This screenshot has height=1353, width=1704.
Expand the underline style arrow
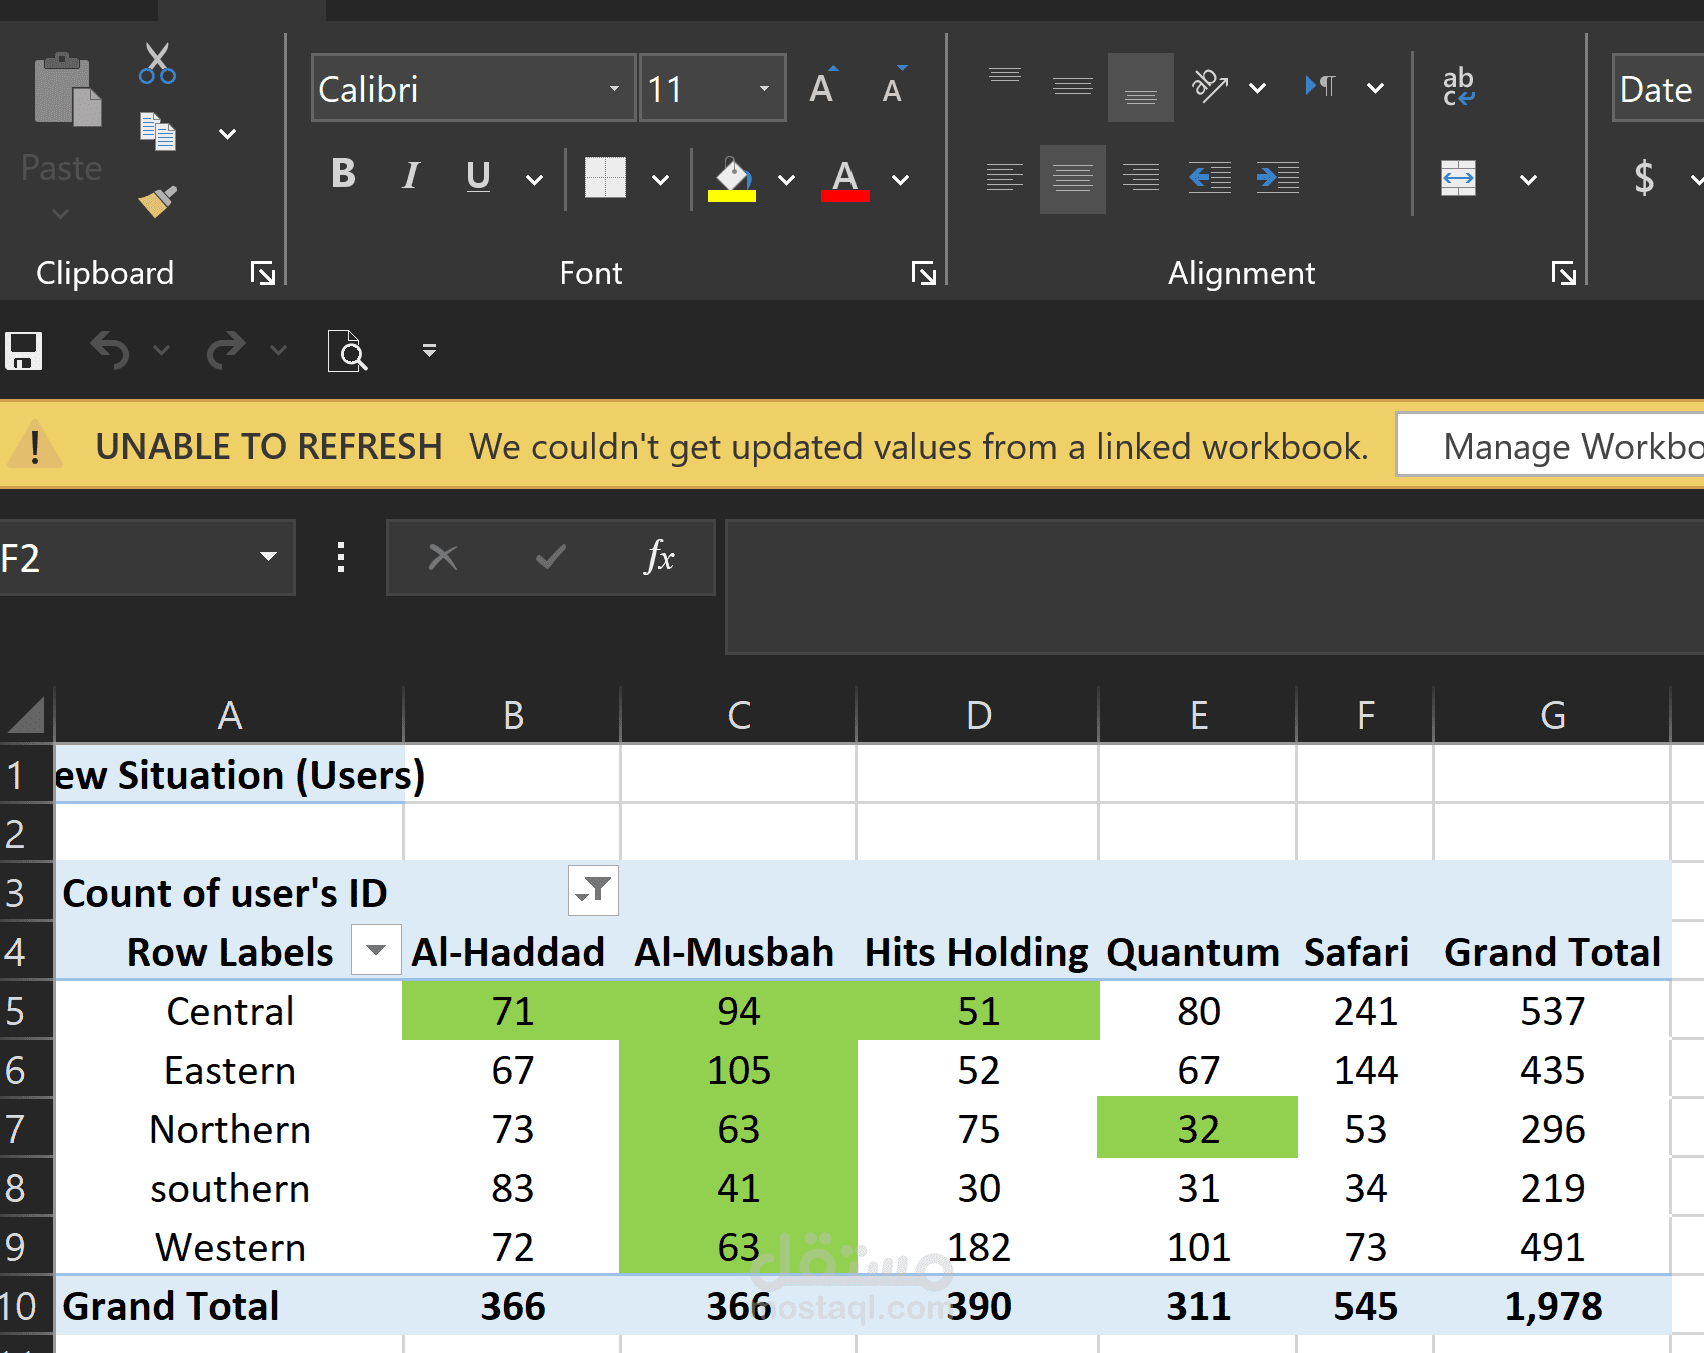[x=535, y=180]
